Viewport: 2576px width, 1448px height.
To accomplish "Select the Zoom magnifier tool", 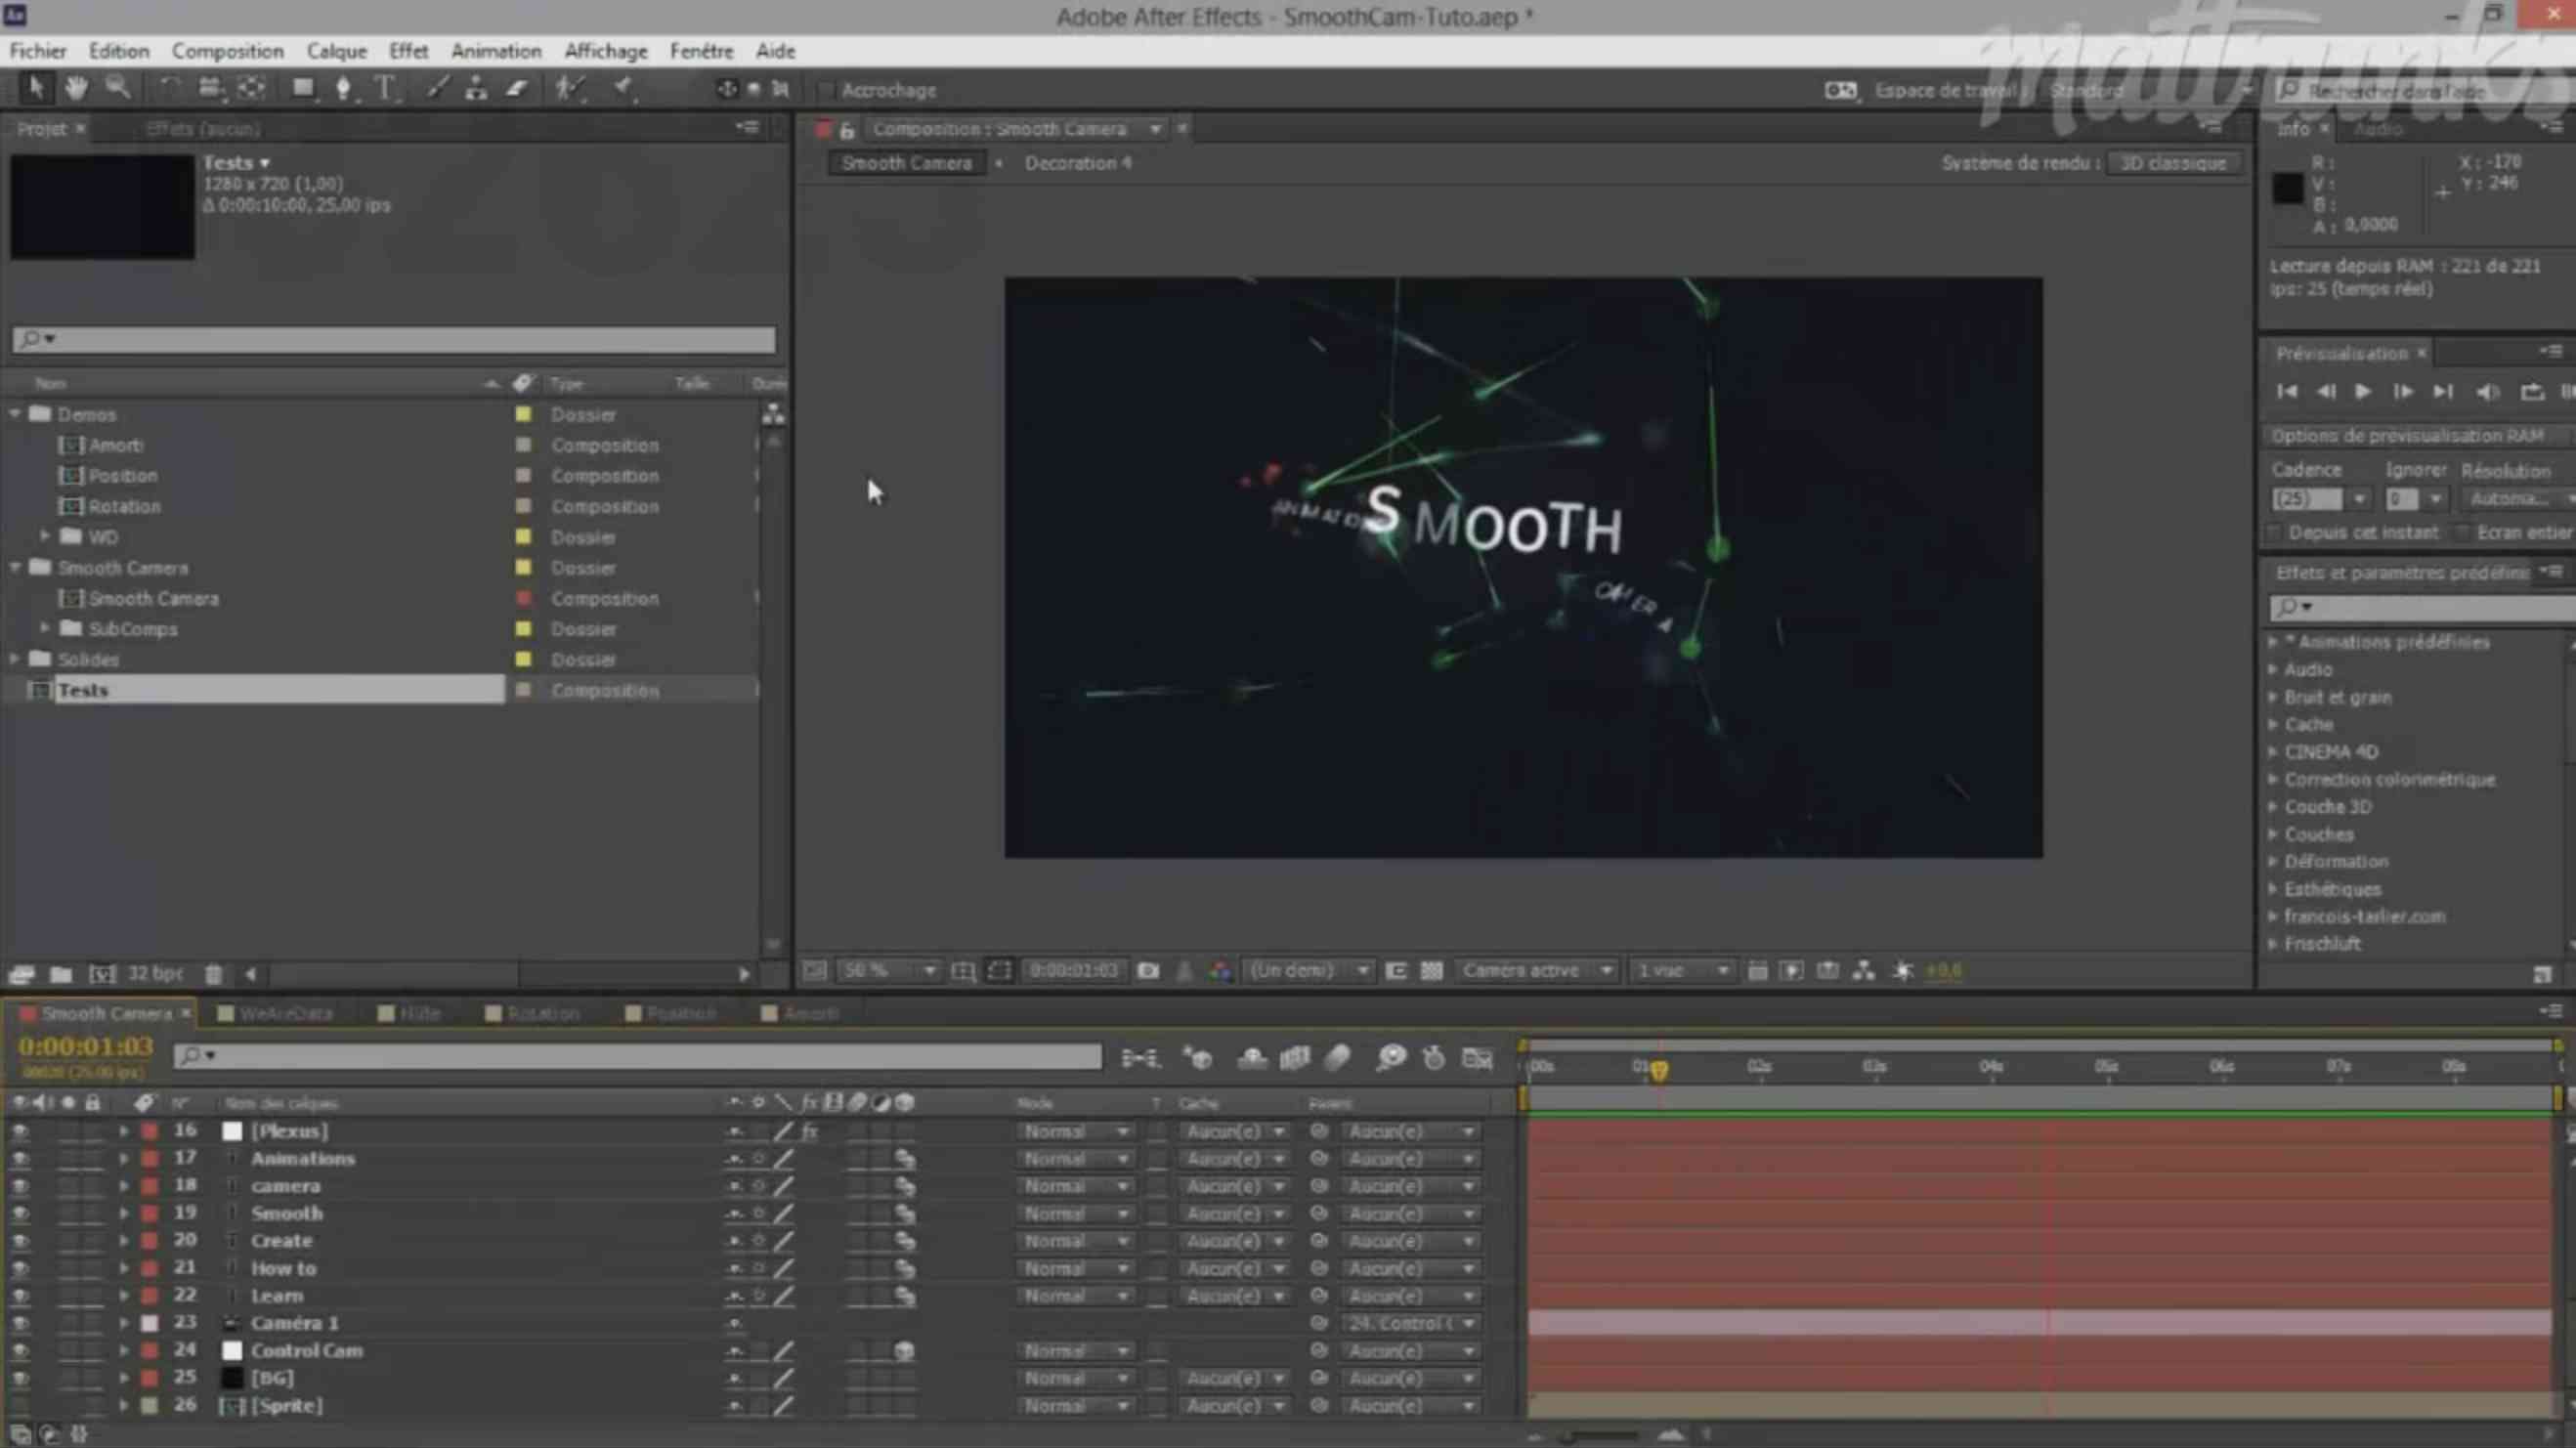I will [x=118, y=89].
